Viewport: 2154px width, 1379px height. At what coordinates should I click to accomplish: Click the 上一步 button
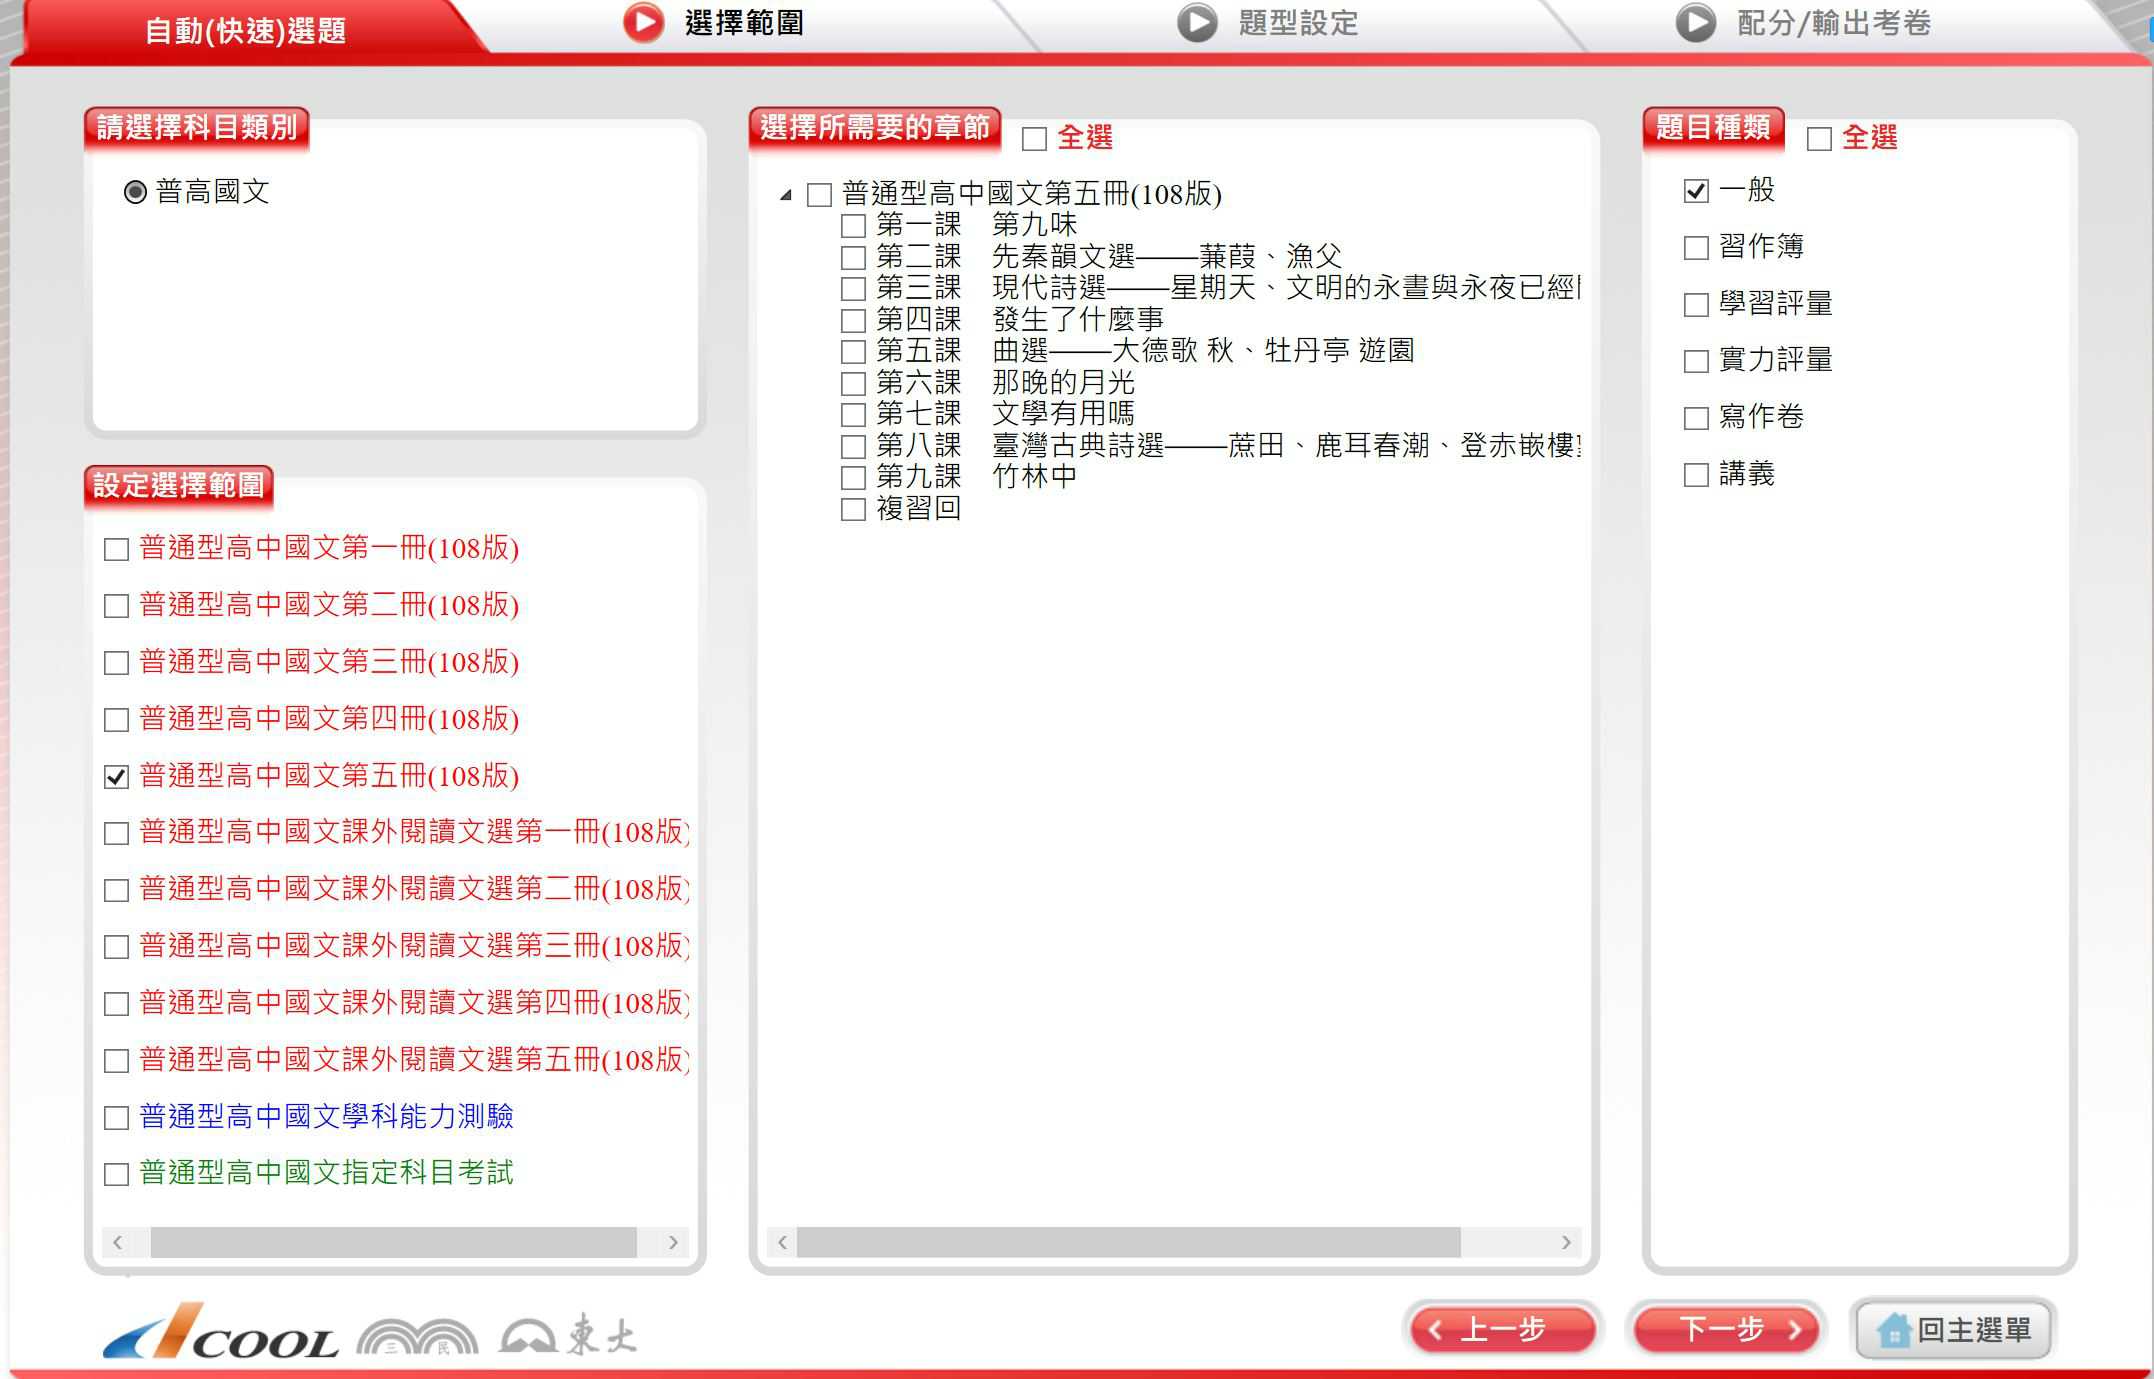coord(1502,1330)
